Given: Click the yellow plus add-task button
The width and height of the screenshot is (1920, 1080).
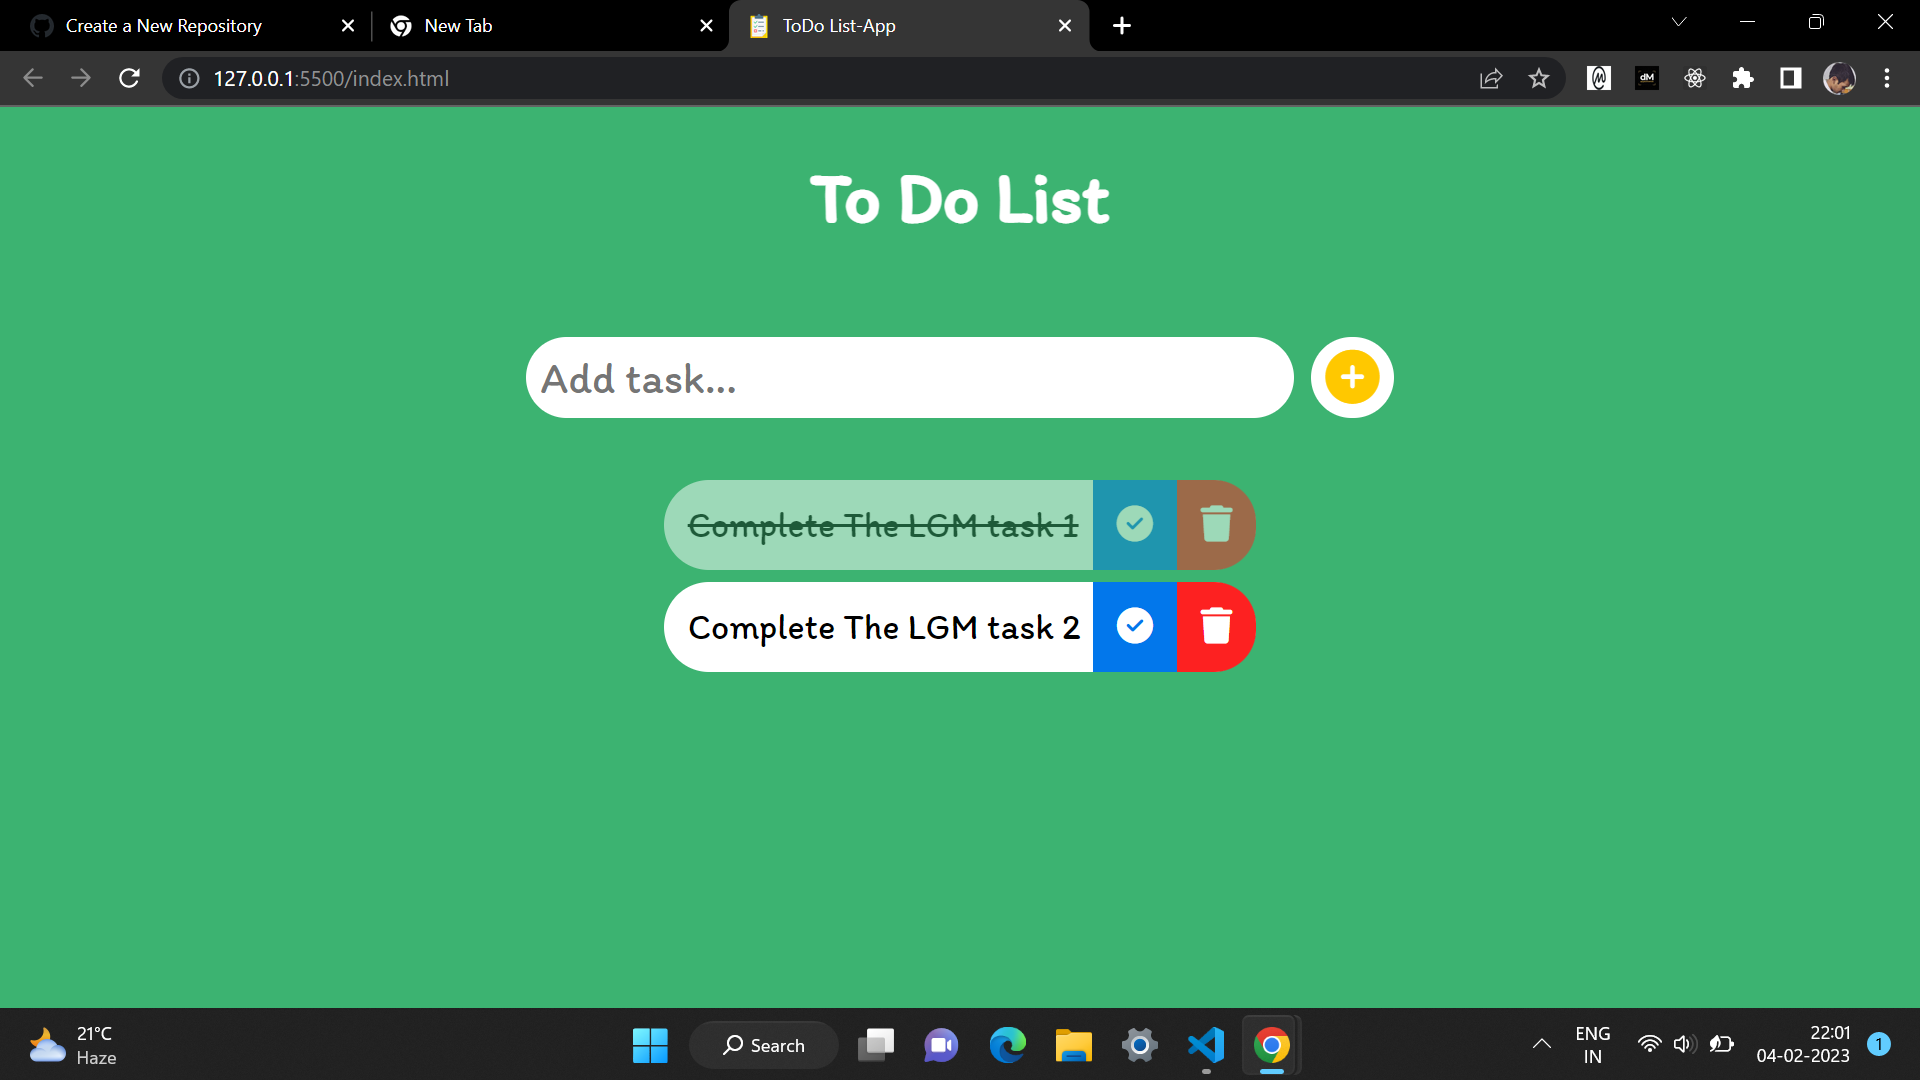Looking at the screenshot, I should [1352, 377].
